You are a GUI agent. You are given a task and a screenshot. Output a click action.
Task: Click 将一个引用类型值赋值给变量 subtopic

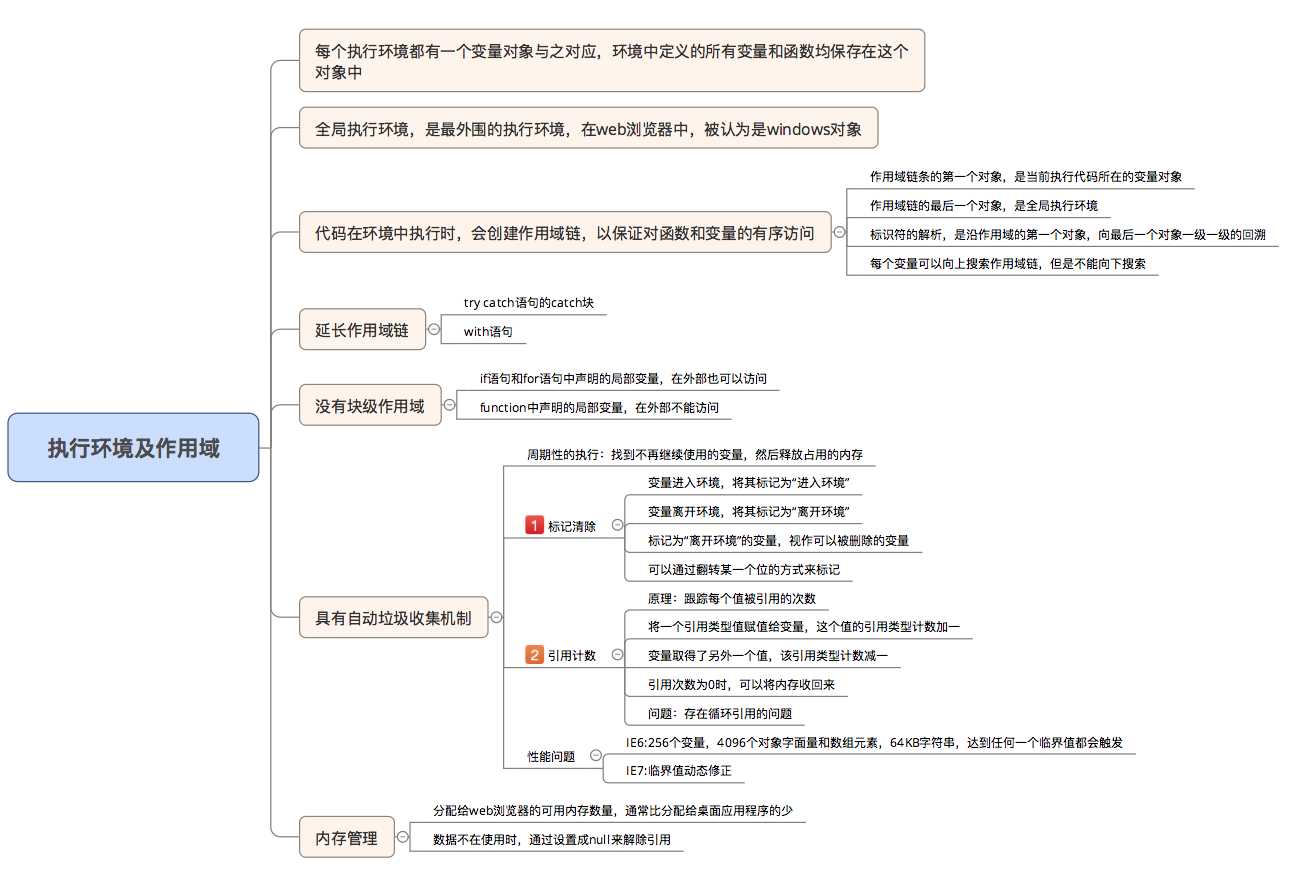tap(804, 627)
